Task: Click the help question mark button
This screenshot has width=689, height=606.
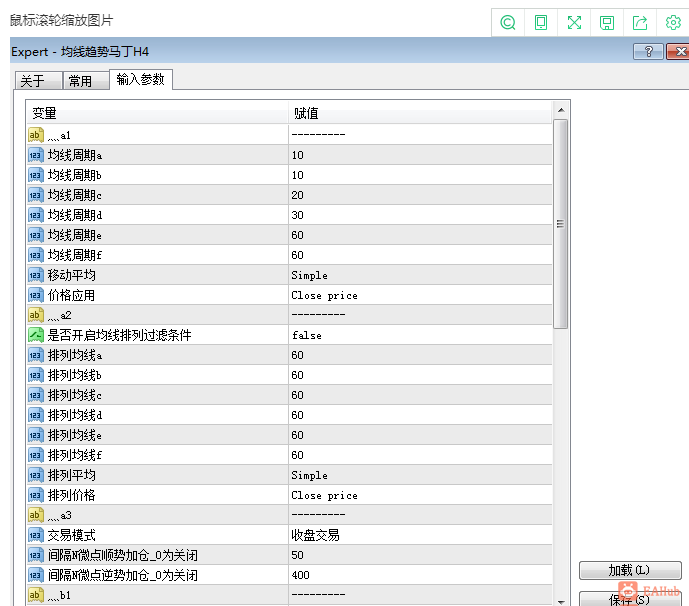Action: (648, 52)
